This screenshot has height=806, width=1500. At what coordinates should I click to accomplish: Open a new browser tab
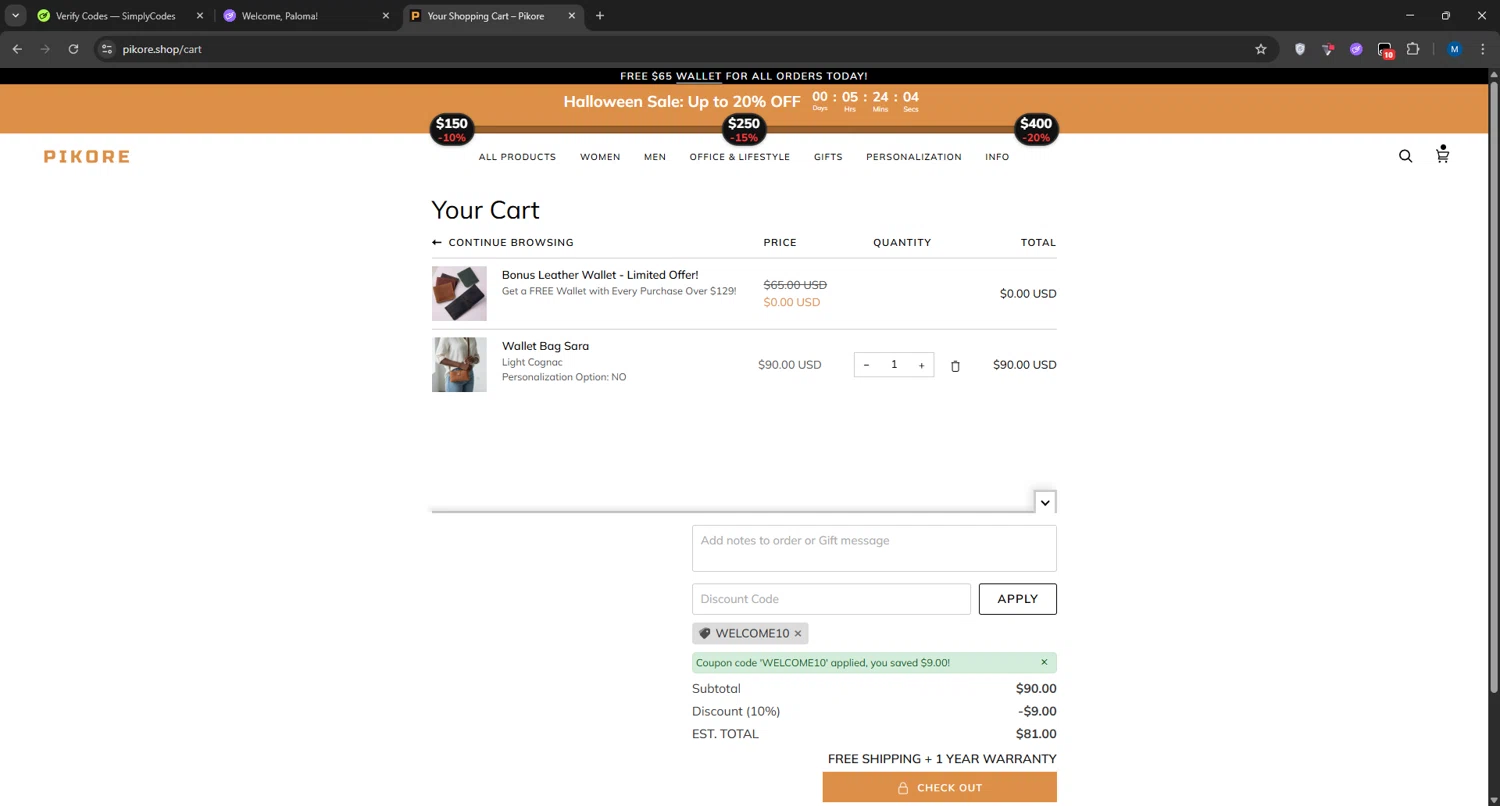pyautogui.click(x=600, y=16)
